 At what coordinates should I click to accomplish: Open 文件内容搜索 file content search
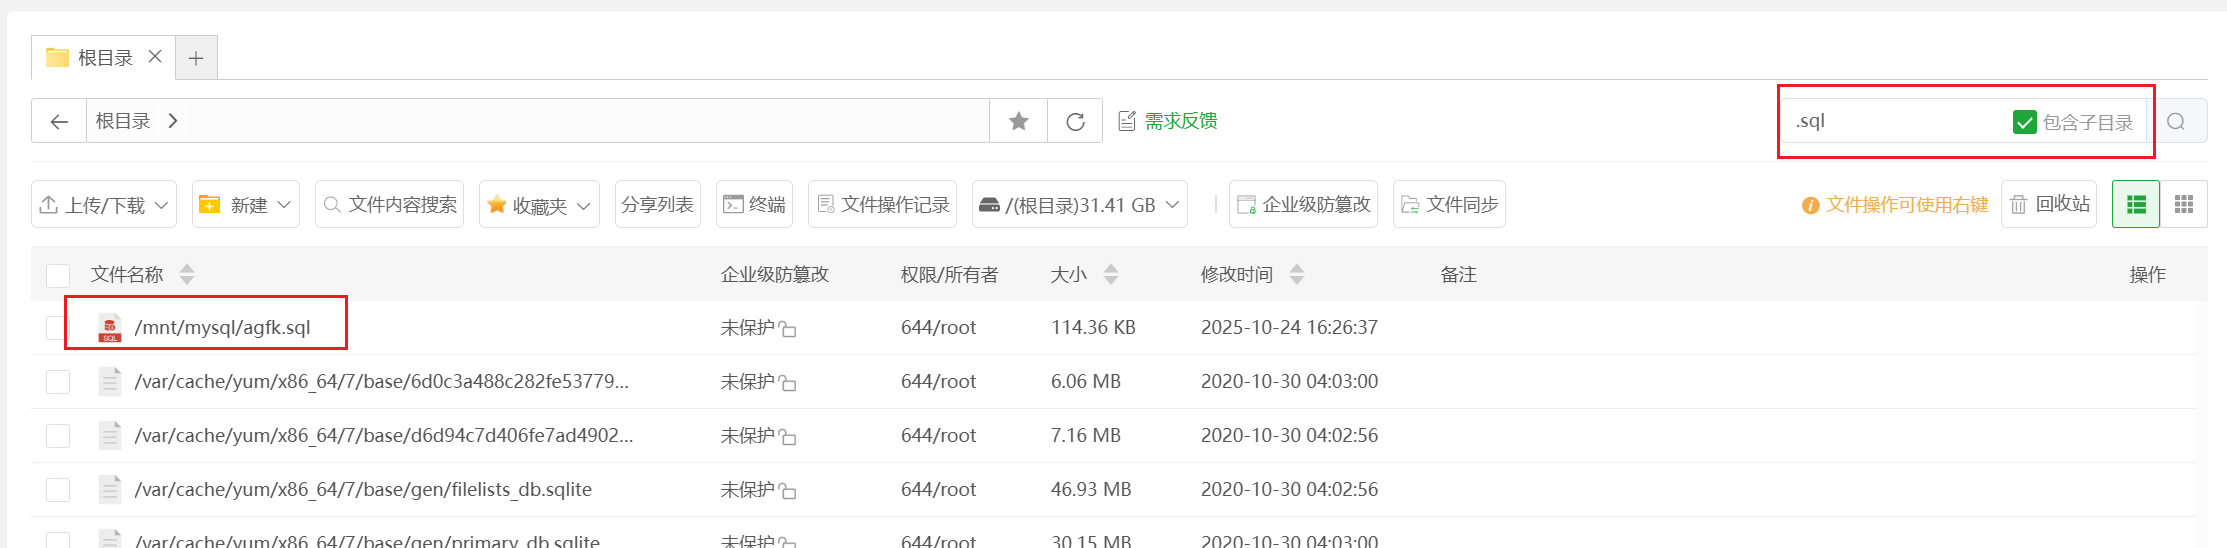pos(389,204)
